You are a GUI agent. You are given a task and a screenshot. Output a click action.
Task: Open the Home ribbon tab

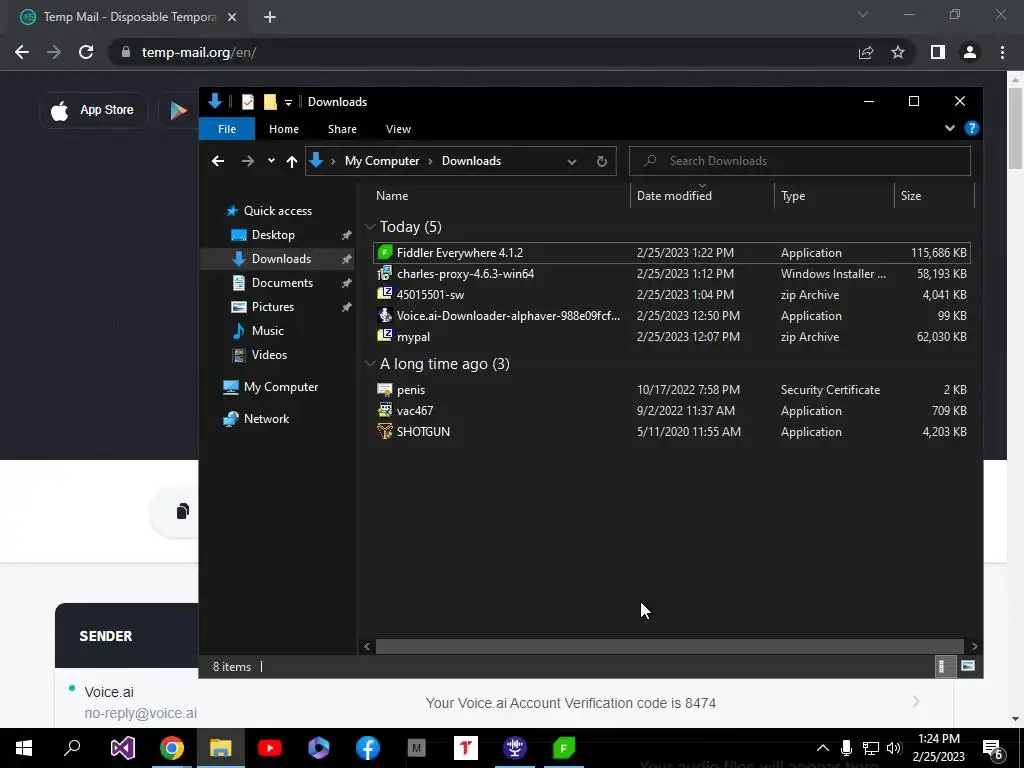pyautogui.click(x=283, y=129)
